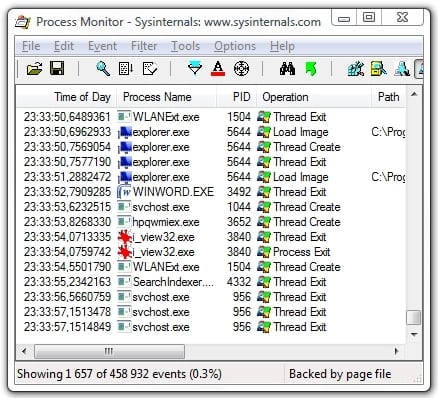Screen dimensions: 438x398
Task: Select the Include Process From Window target icon
Action: 241,69
